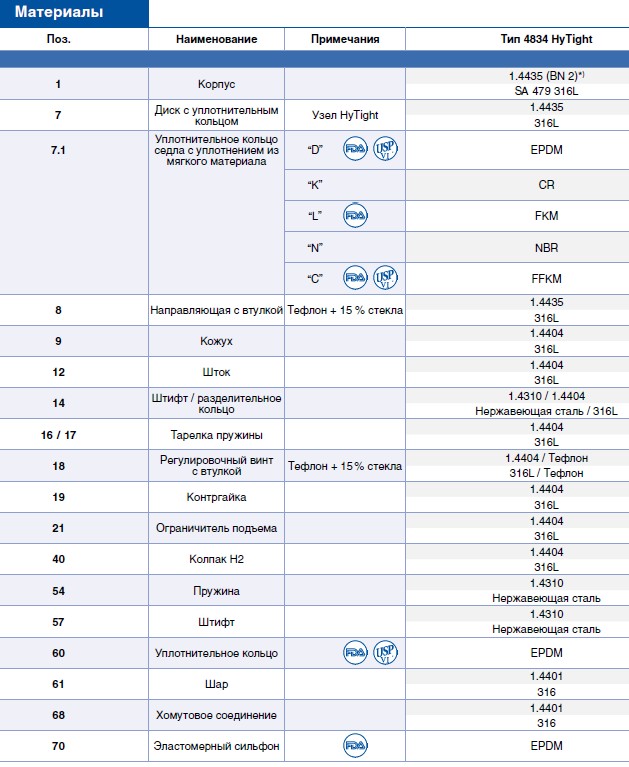Select the Кожух name cell
This screenshot has width=629, height=767.
[216, 341]
